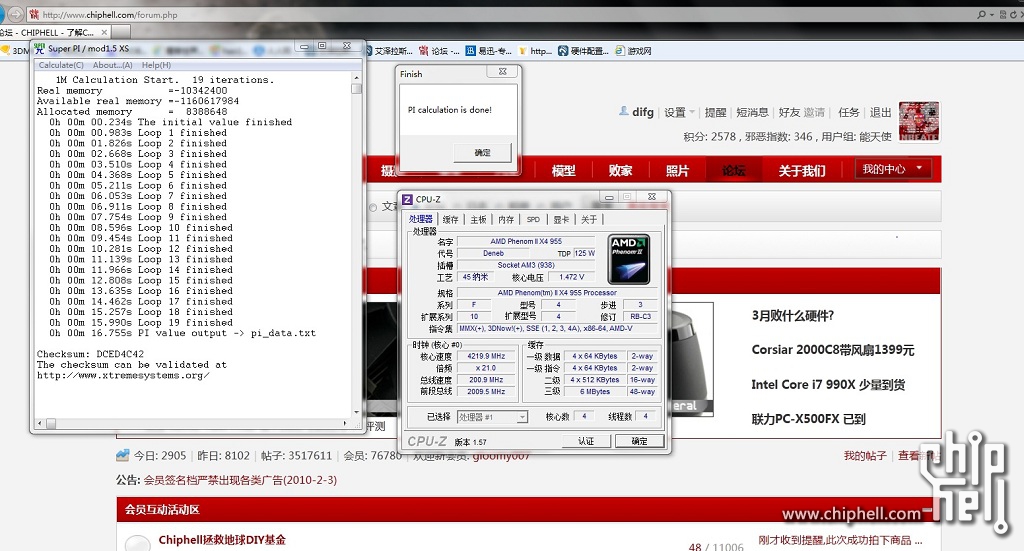Open 3DM bookmark in favorites bar
Viewport: 1024px width, 551px height.
click(14, 50)
